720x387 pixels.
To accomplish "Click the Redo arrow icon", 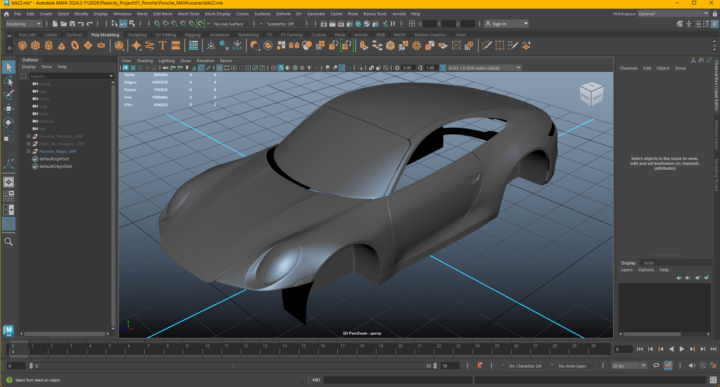I will click(x=90, y=24).
